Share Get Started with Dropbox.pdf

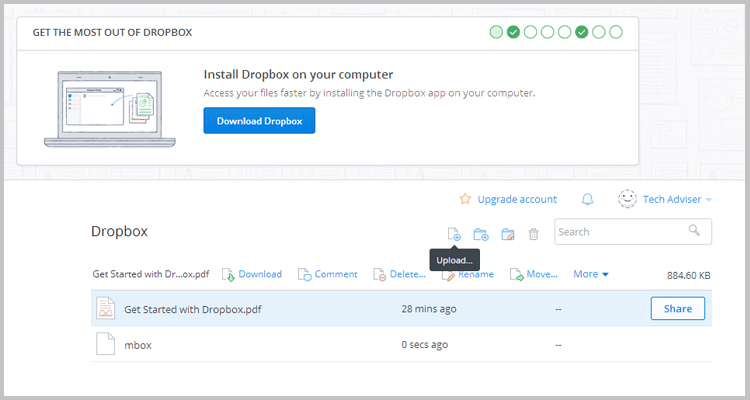[678, 309]
